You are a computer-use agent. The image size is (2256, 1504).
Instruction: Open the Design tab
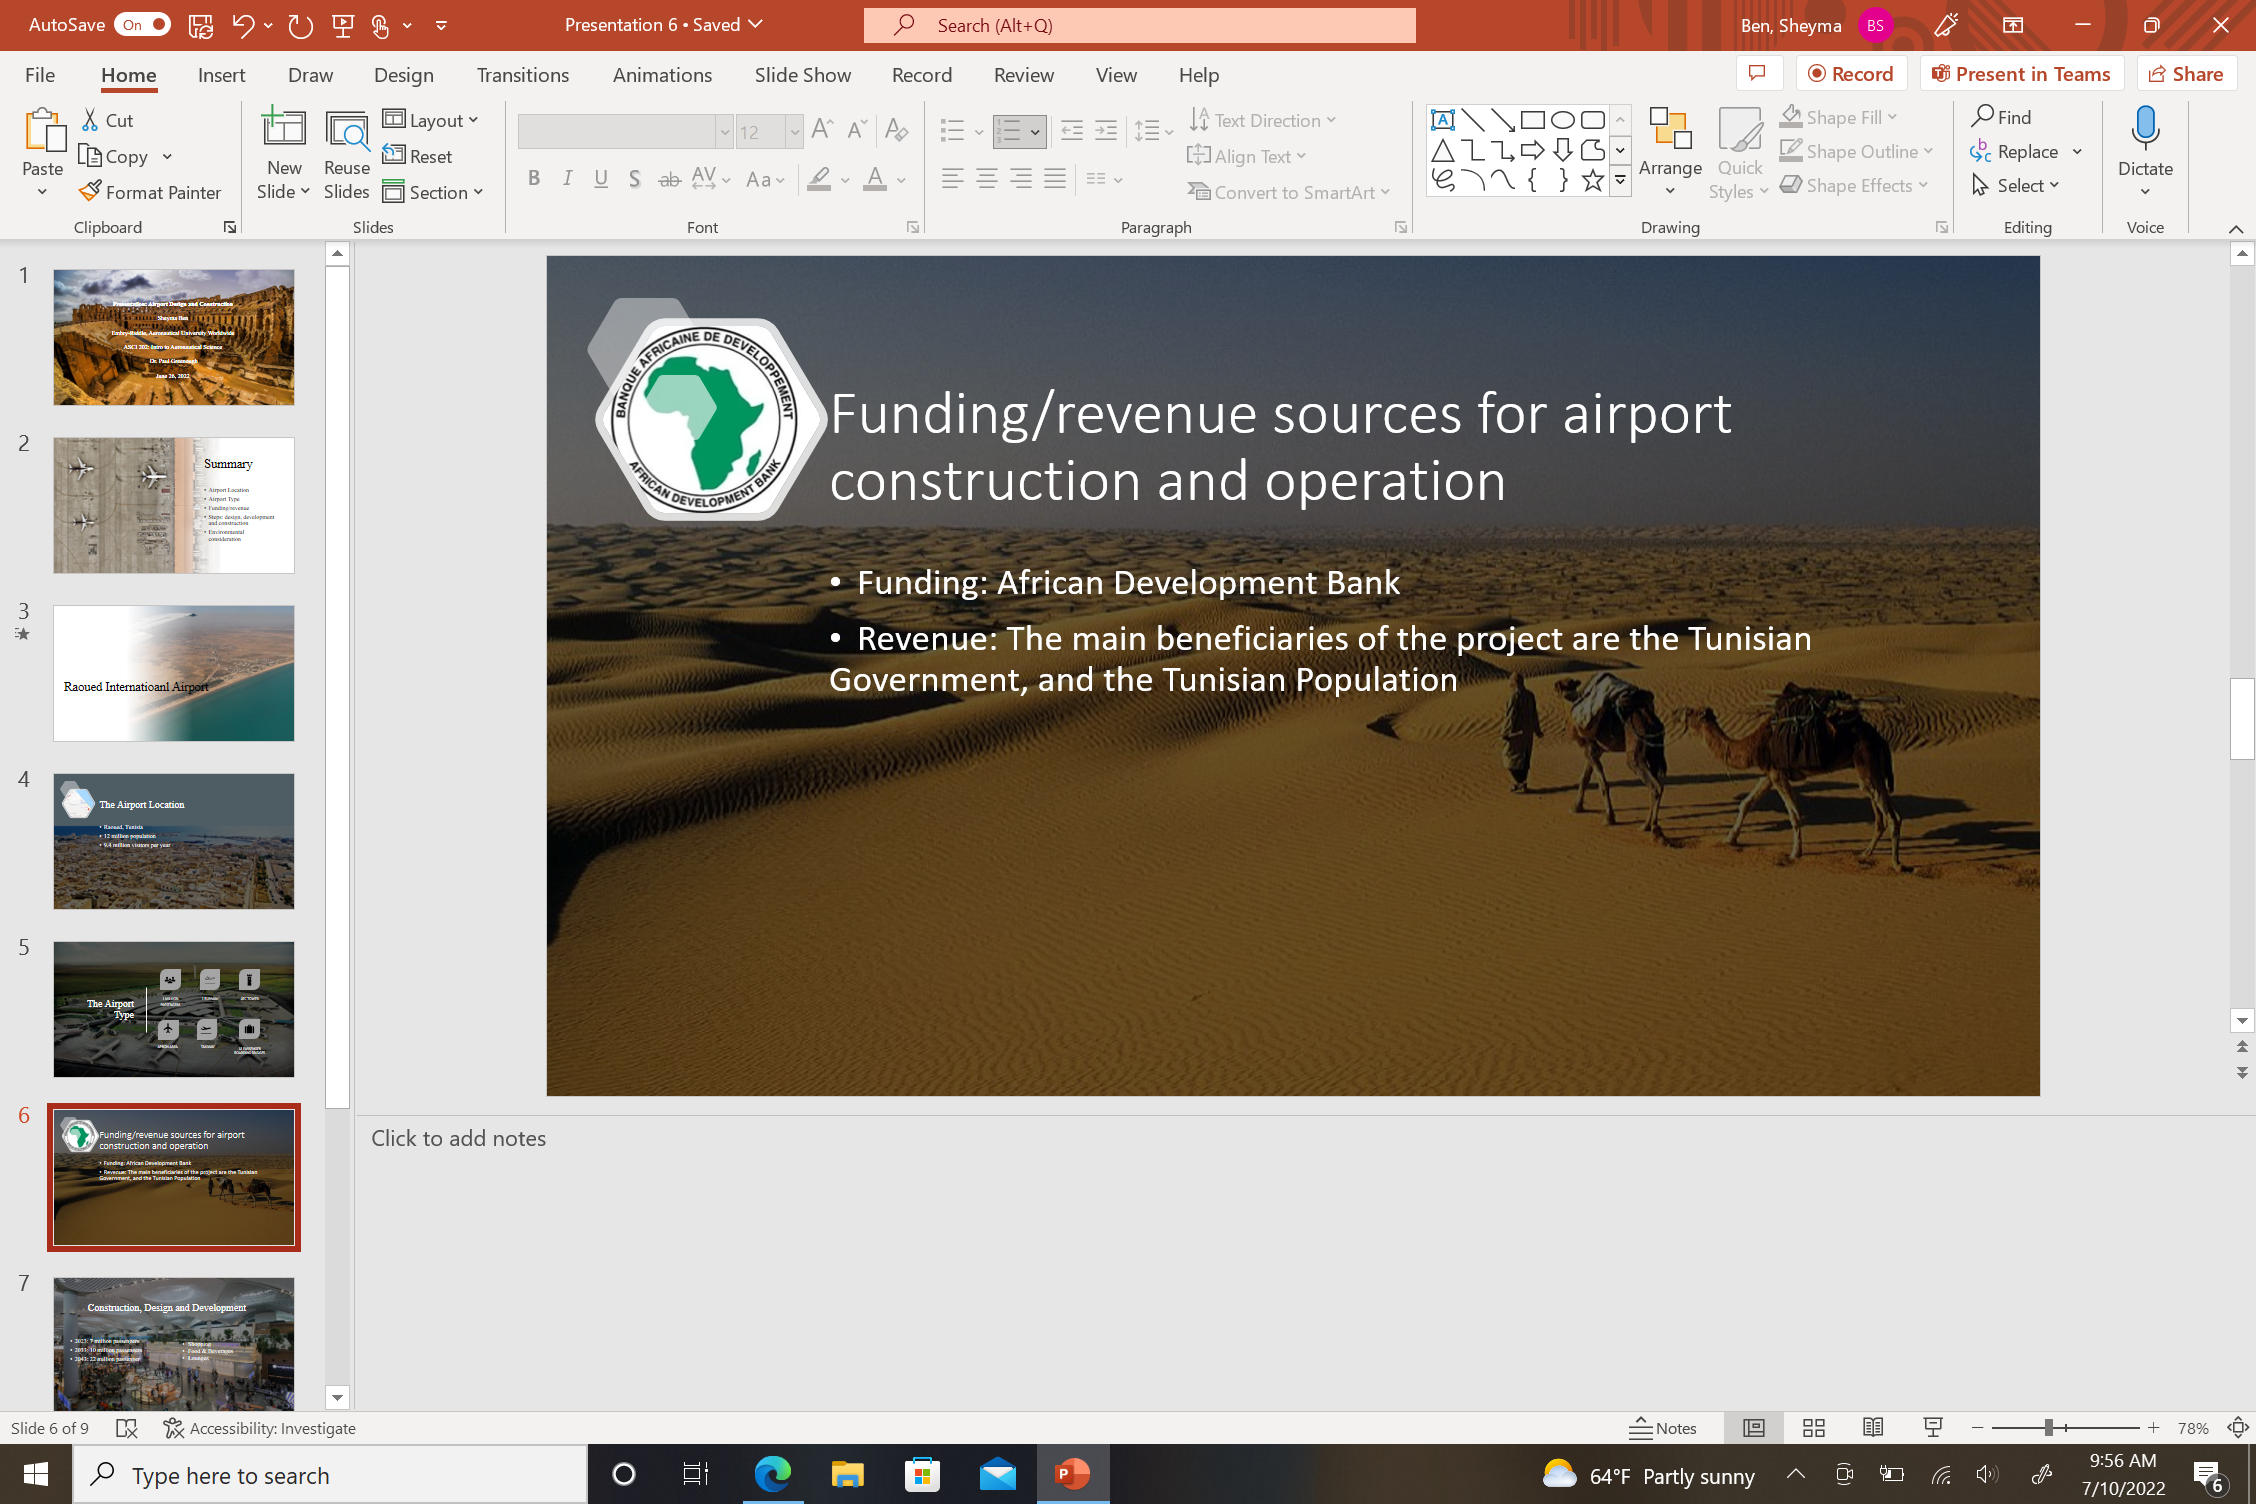(x=403, y=74)
